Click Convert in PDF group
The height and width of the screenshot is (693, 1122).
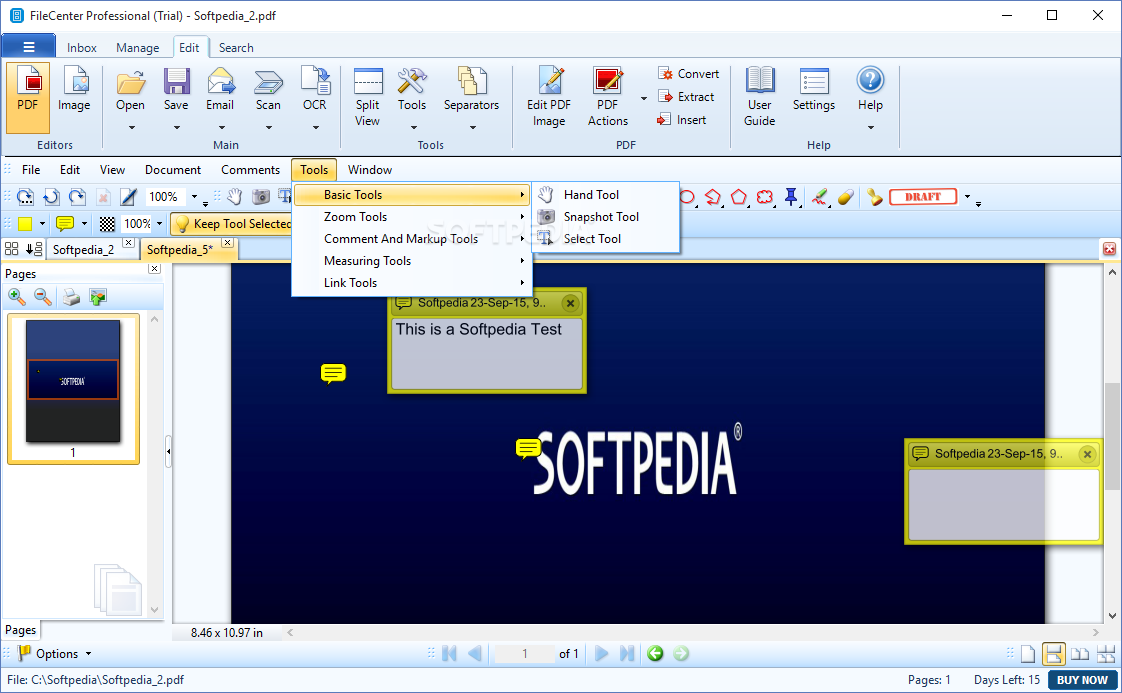[x=688, y=74]
